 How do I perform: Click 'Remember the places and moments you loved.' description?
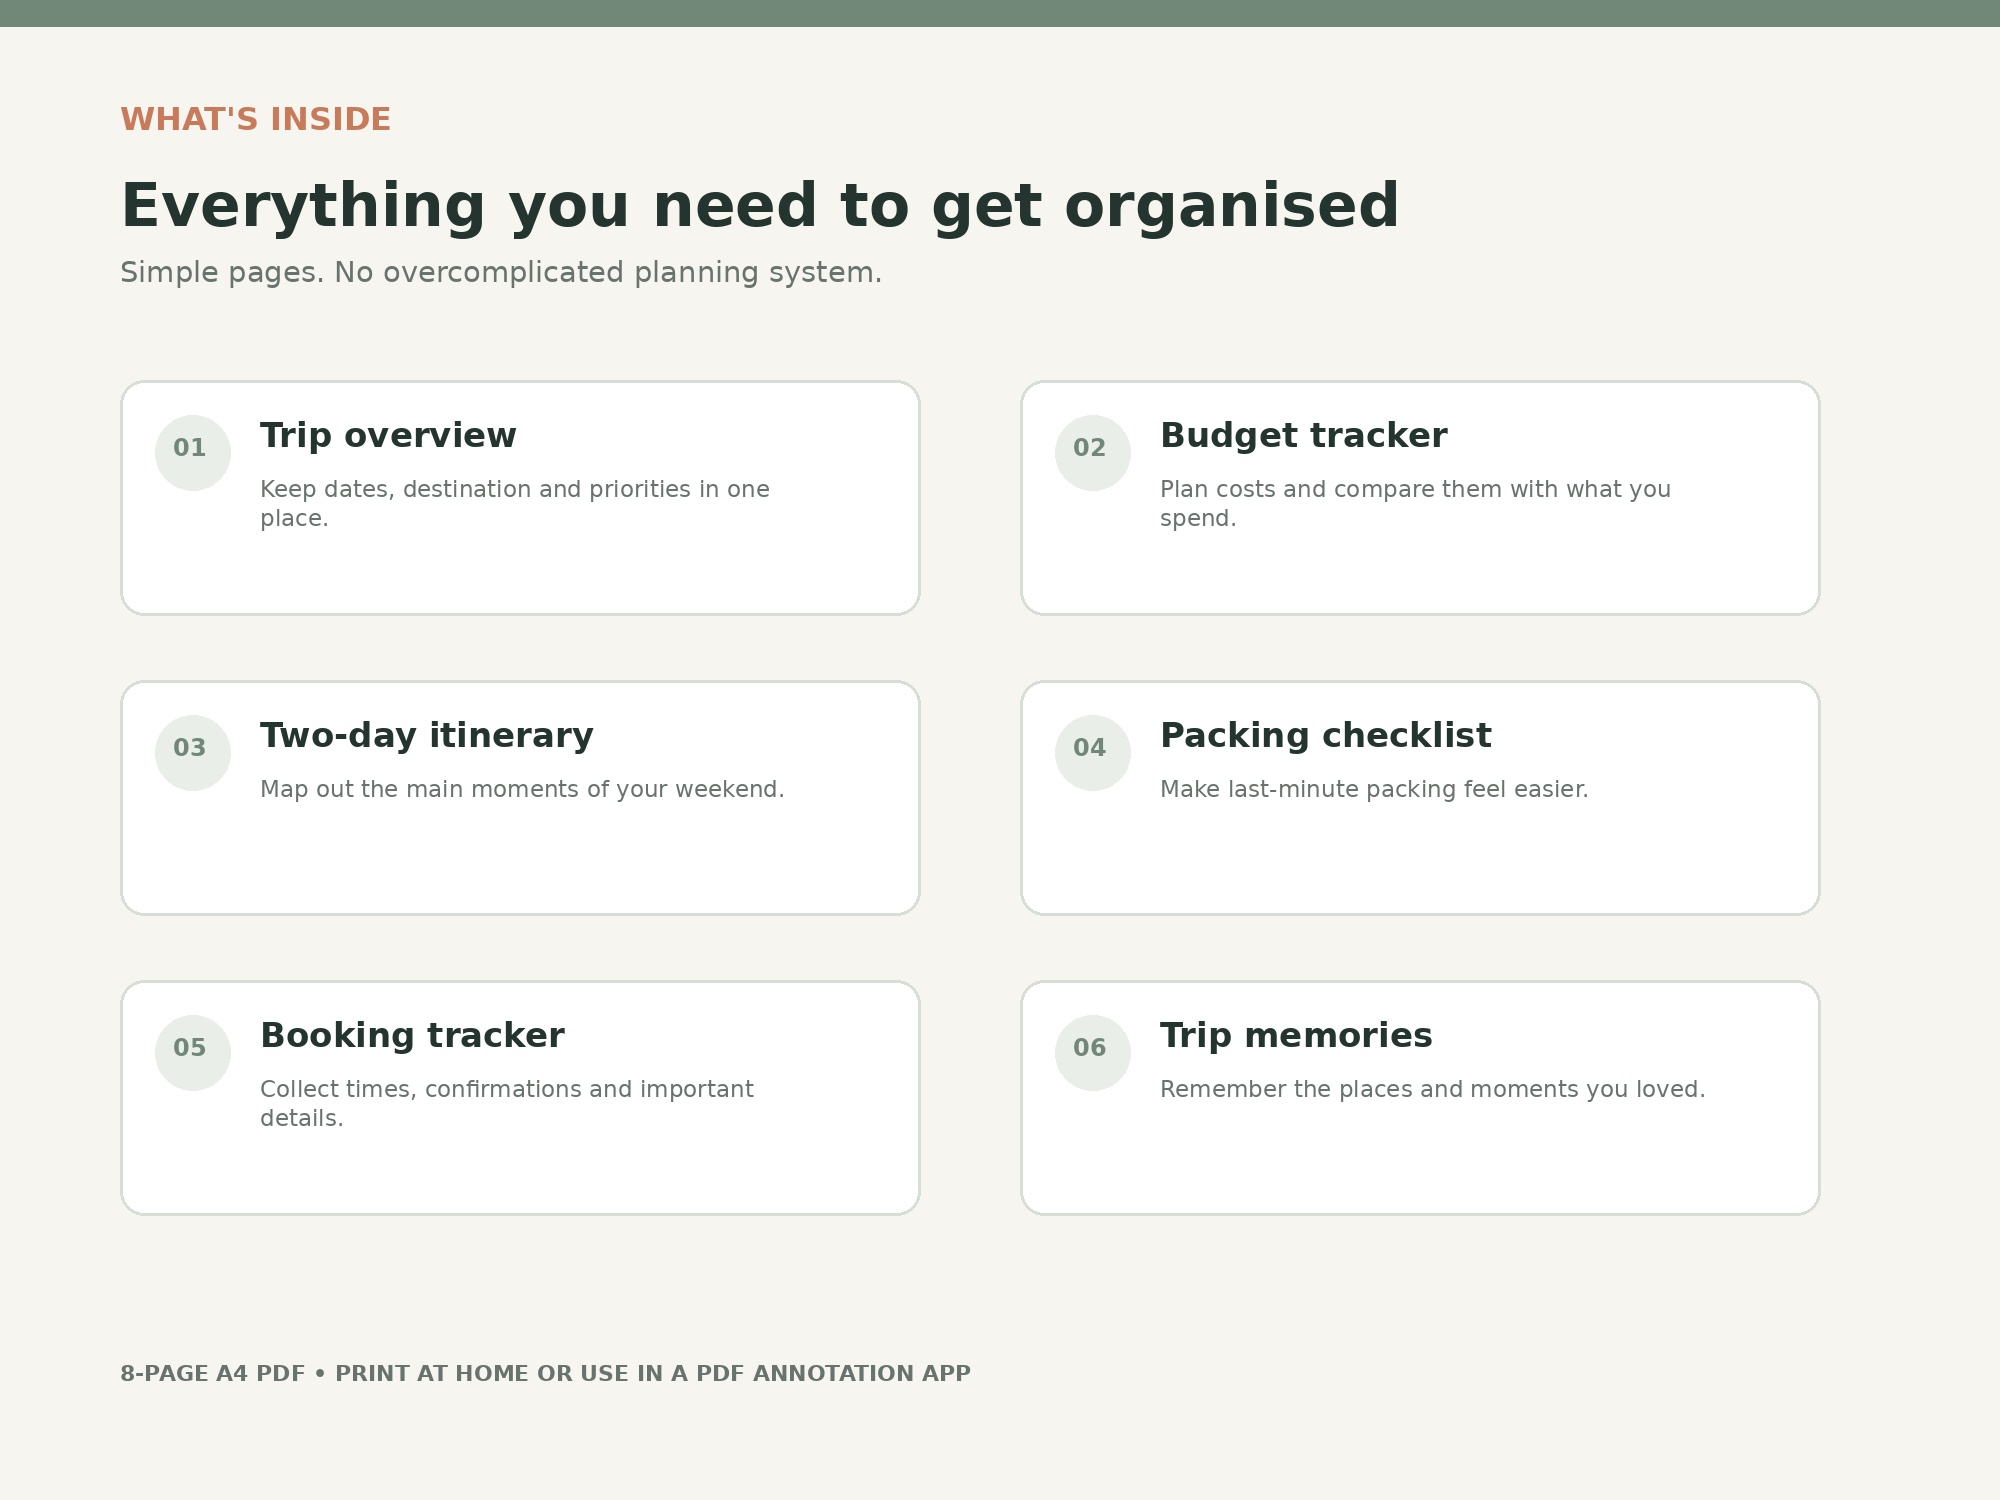pos(1433,1090)
